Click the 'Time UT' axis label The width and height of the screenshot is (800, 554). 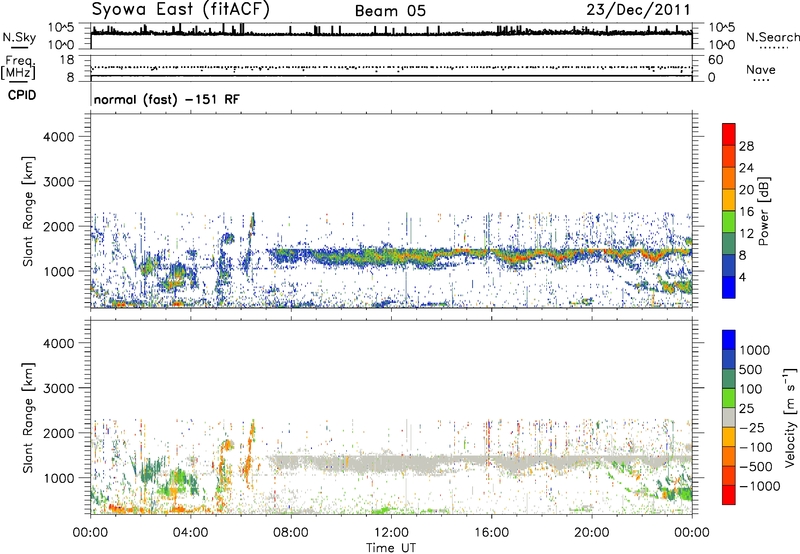click(391, 548)
